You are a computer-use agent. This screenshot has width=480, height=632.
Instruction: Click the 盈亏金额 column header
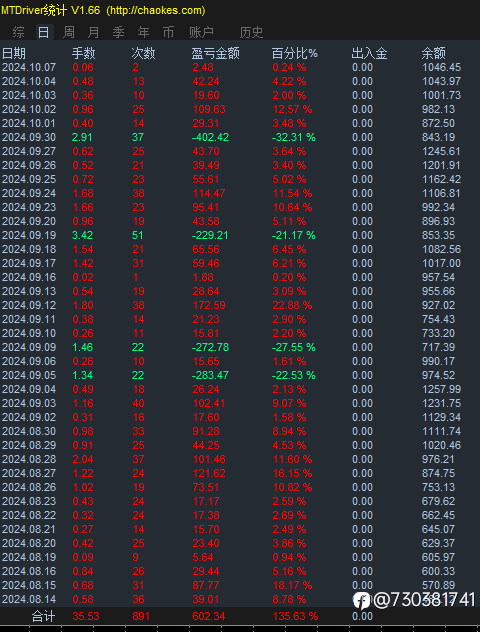coord(216,53)
